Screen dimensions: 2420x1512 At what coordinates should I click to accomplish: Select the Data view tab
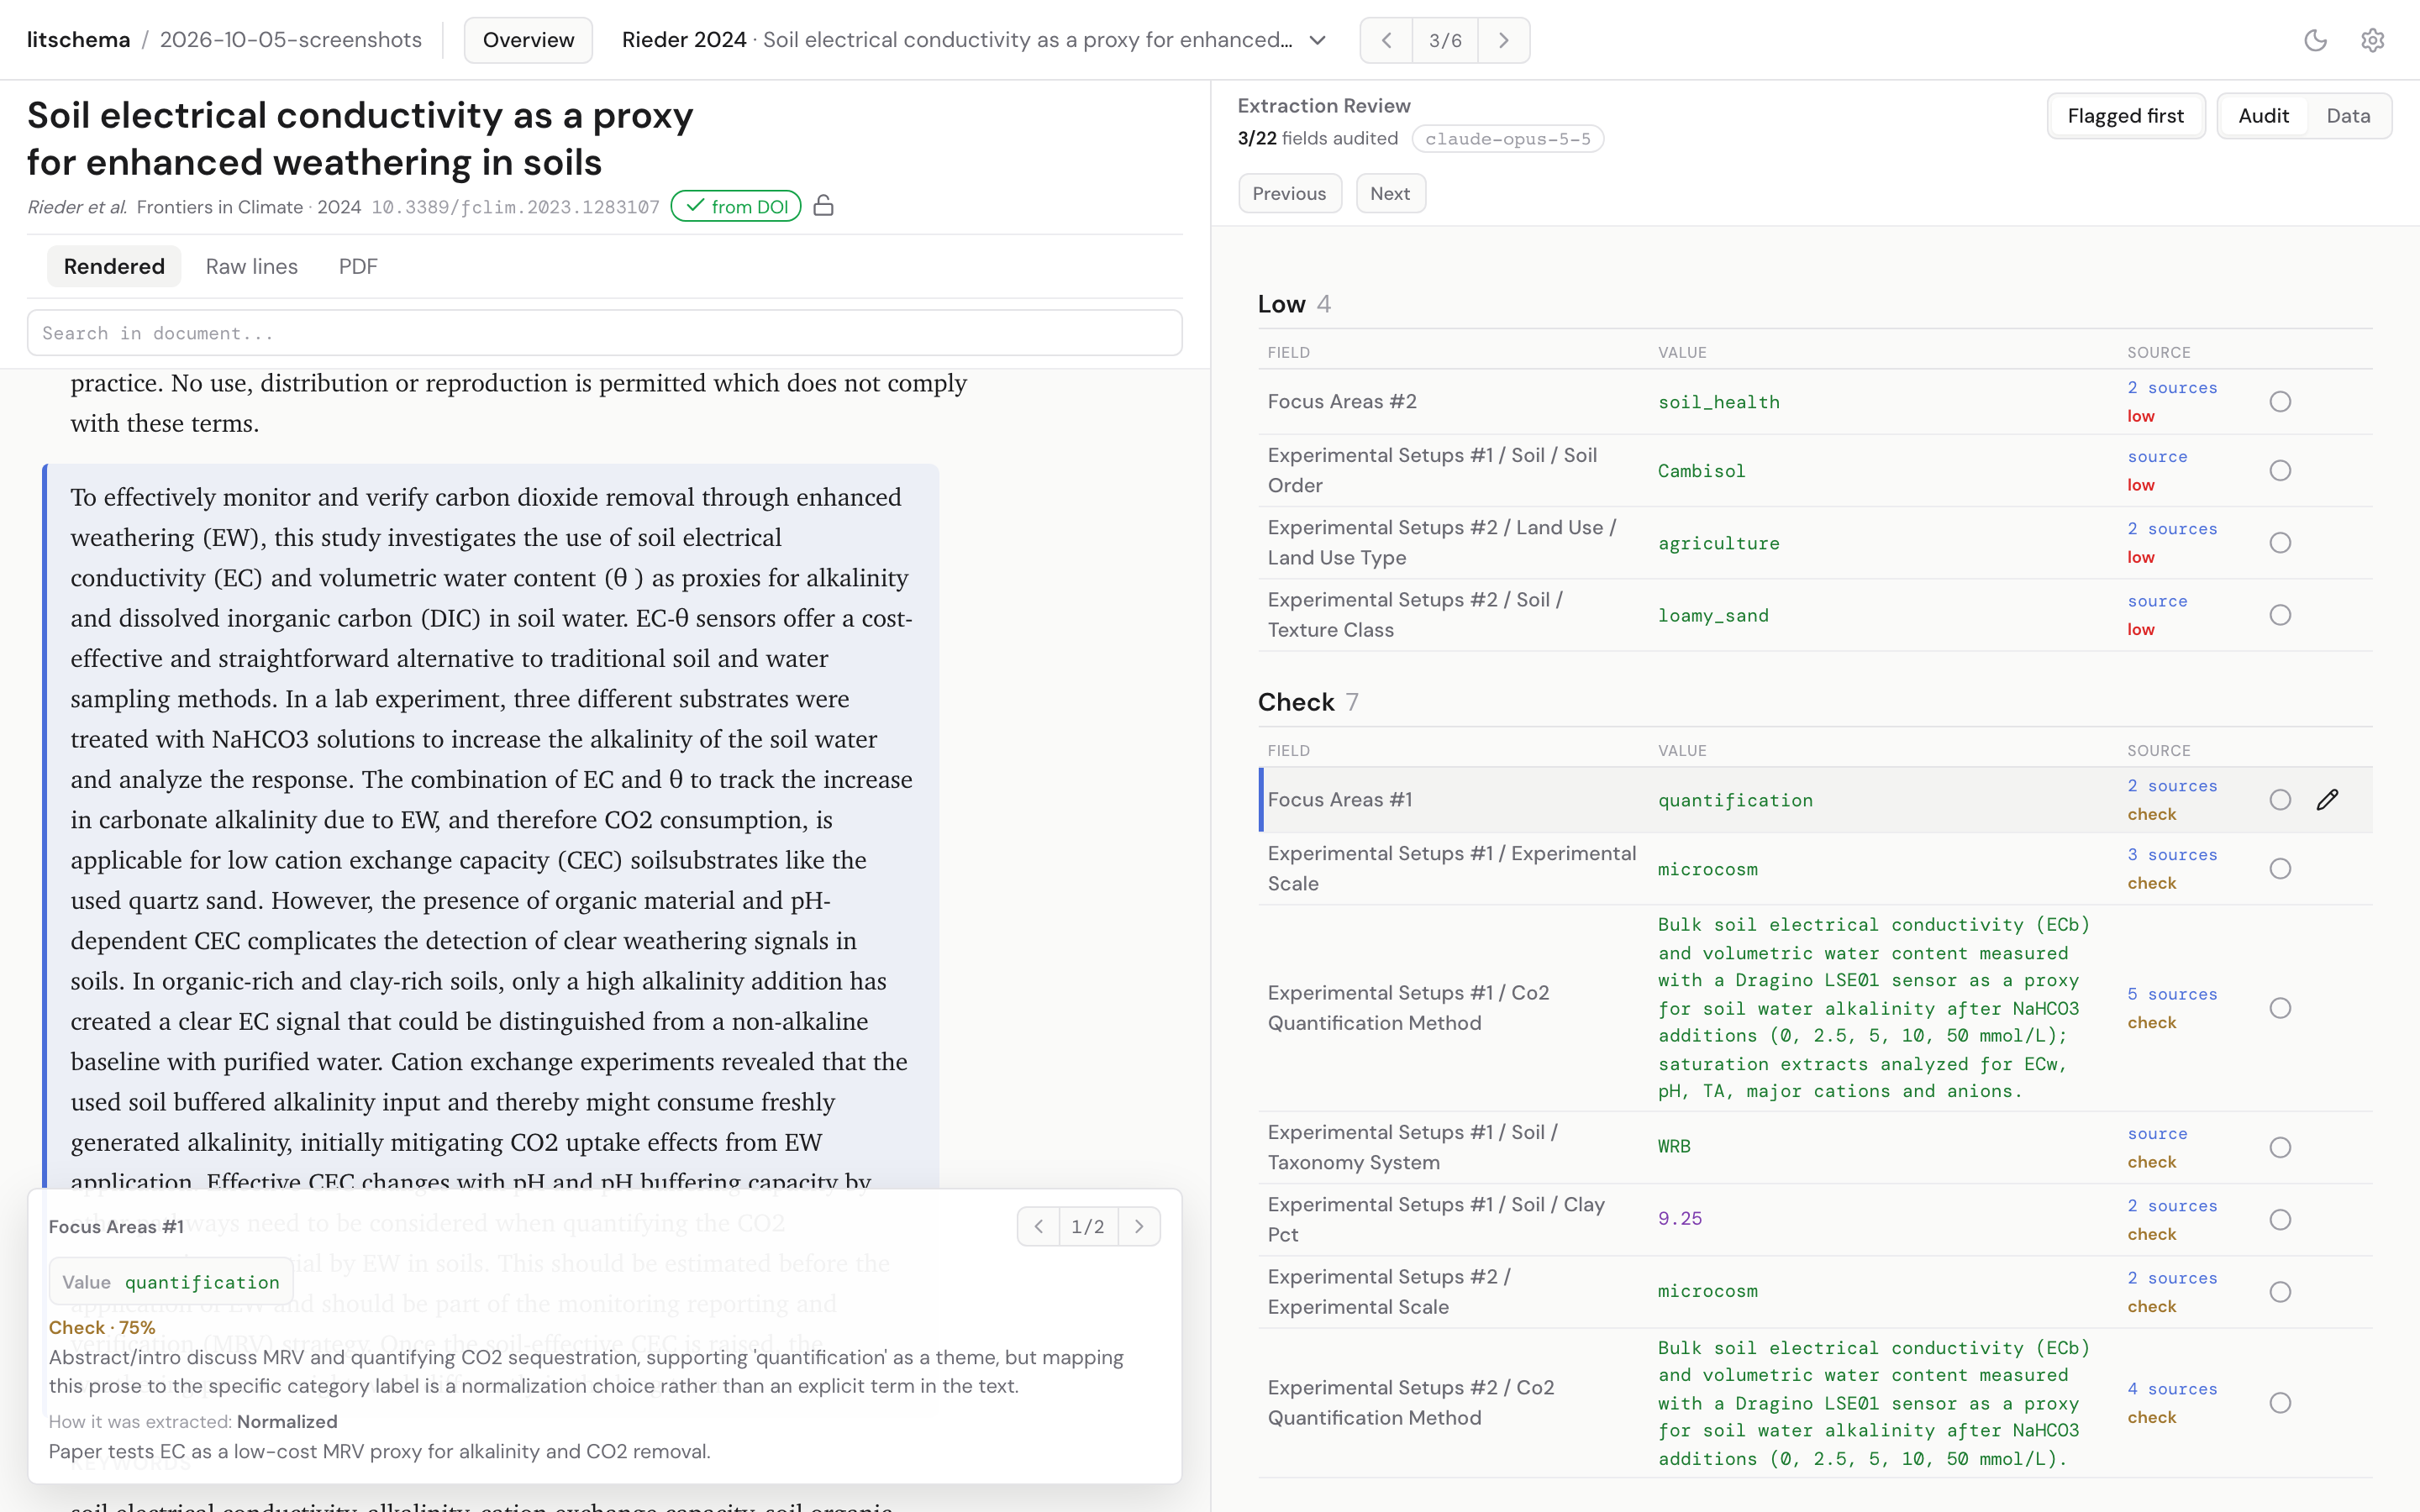[2348, 116]
